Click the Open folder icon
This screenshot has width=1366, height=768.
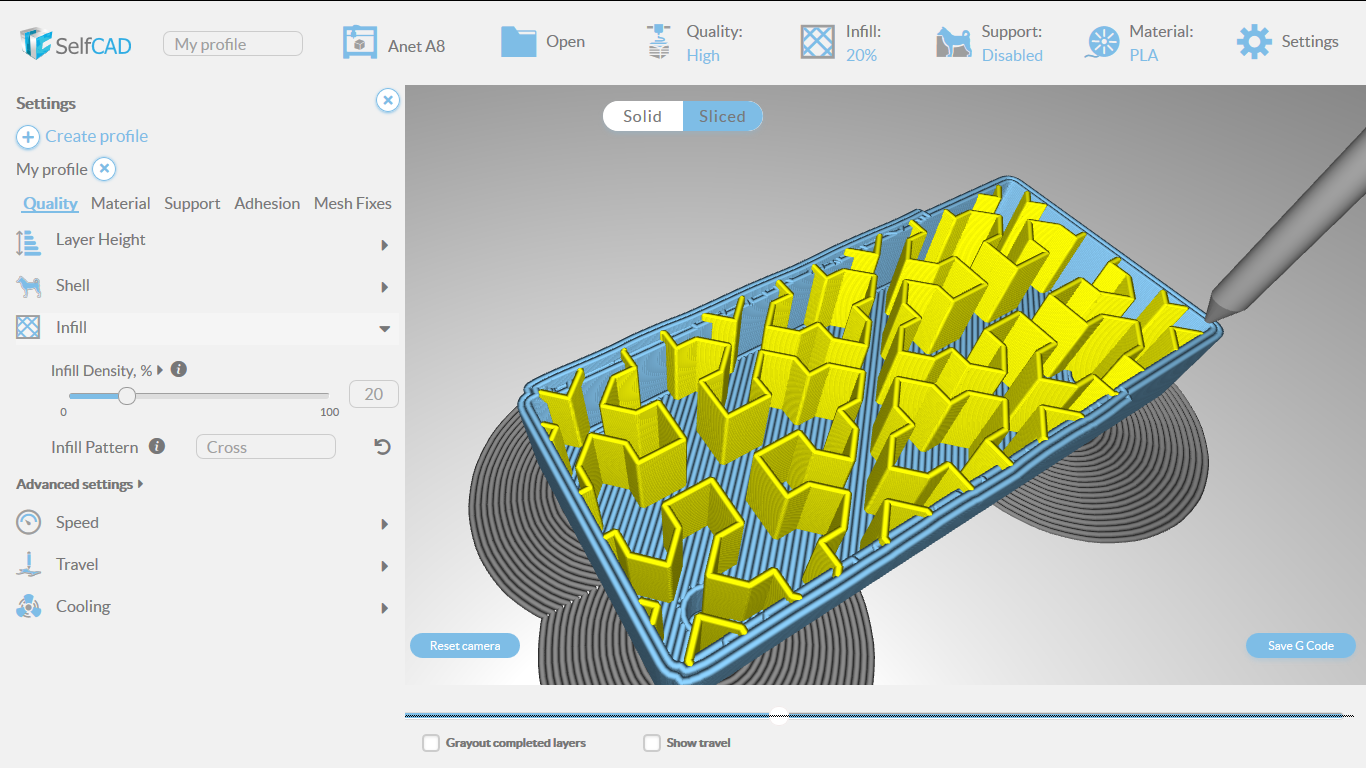[x=518, y=41]
